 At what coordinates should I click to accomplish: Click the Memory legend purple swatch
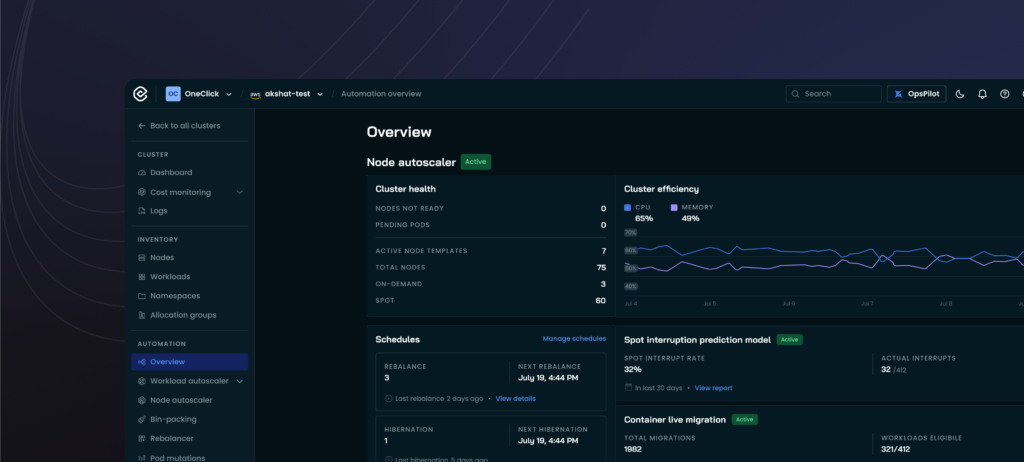coord(674,207)
